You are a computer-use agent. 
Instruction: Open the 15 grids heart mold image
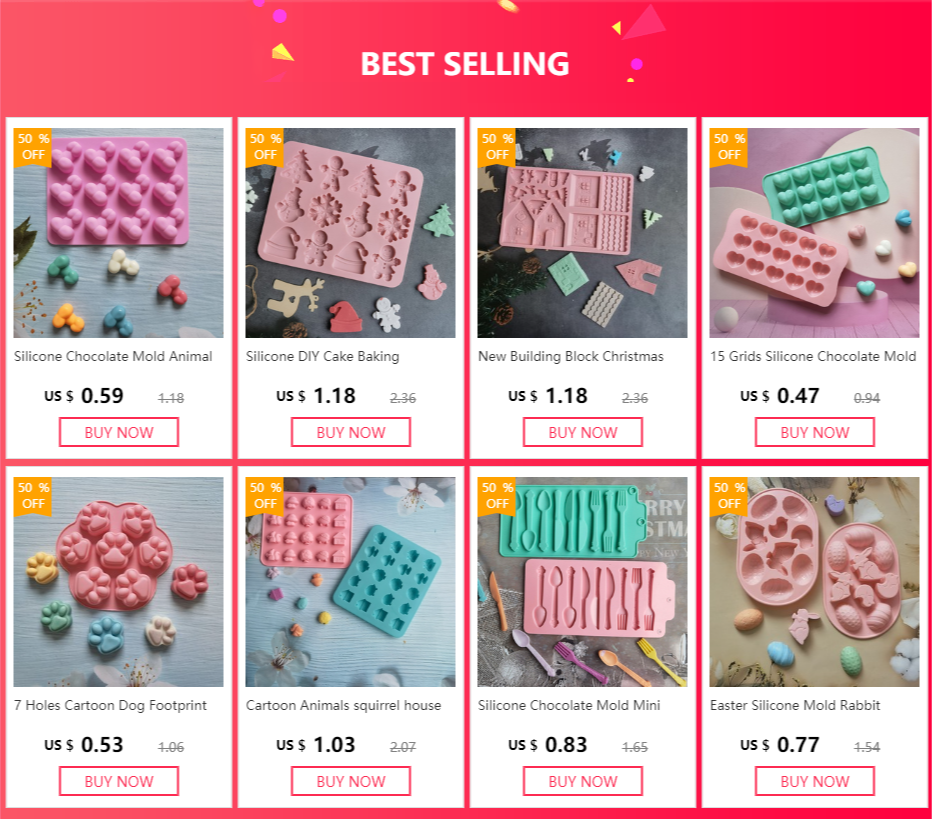coord(814,233)
